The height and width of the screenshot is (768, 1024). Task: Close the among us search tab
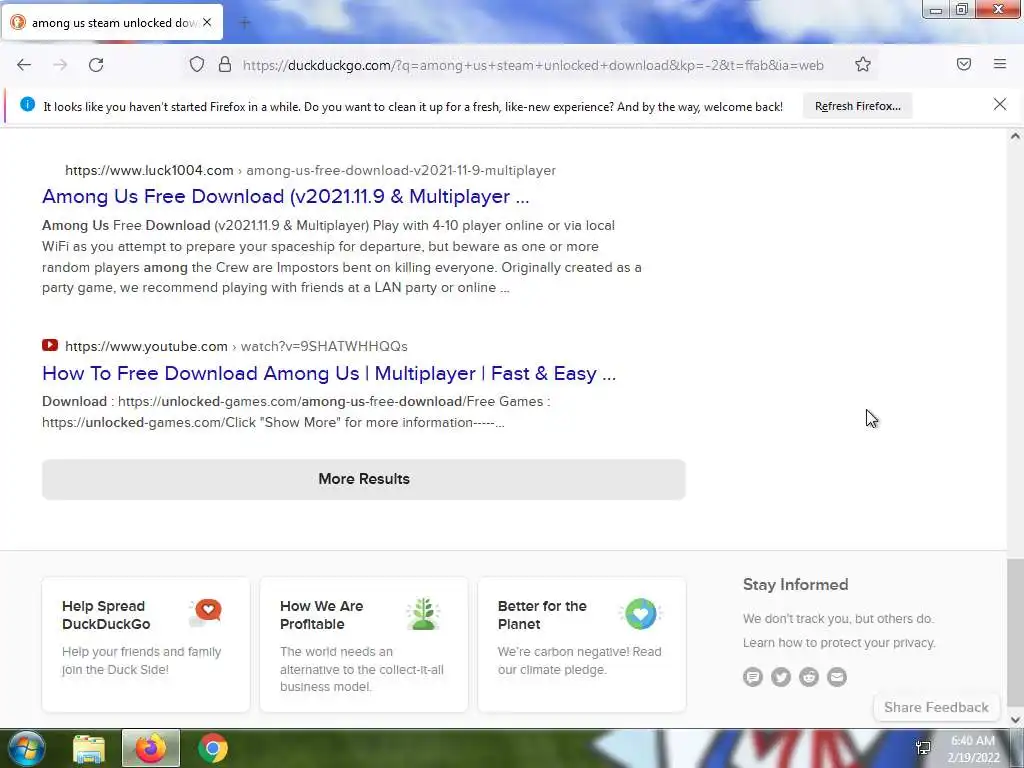[x=207, y=22]
